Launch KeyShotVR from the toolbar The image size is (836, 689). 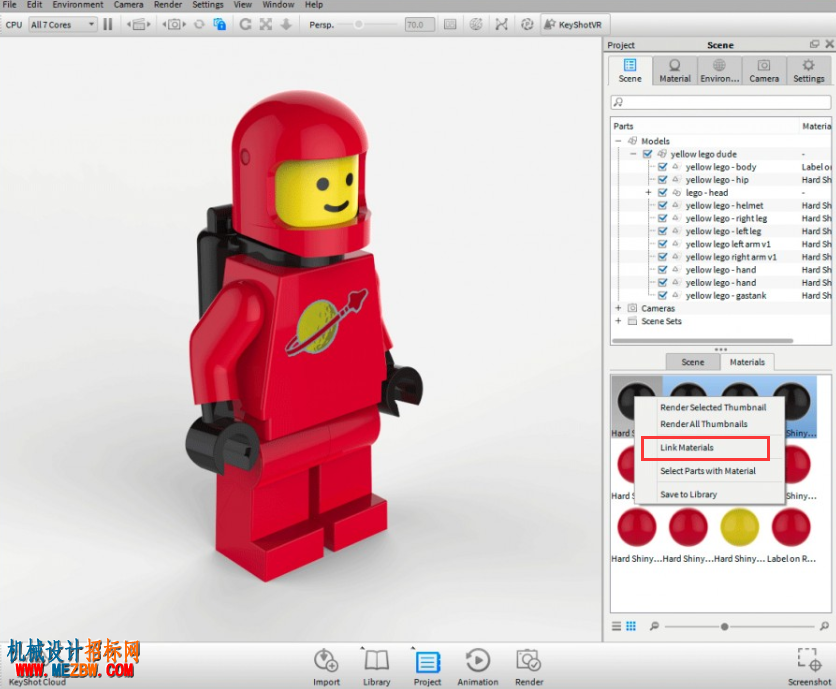point(573,25)
